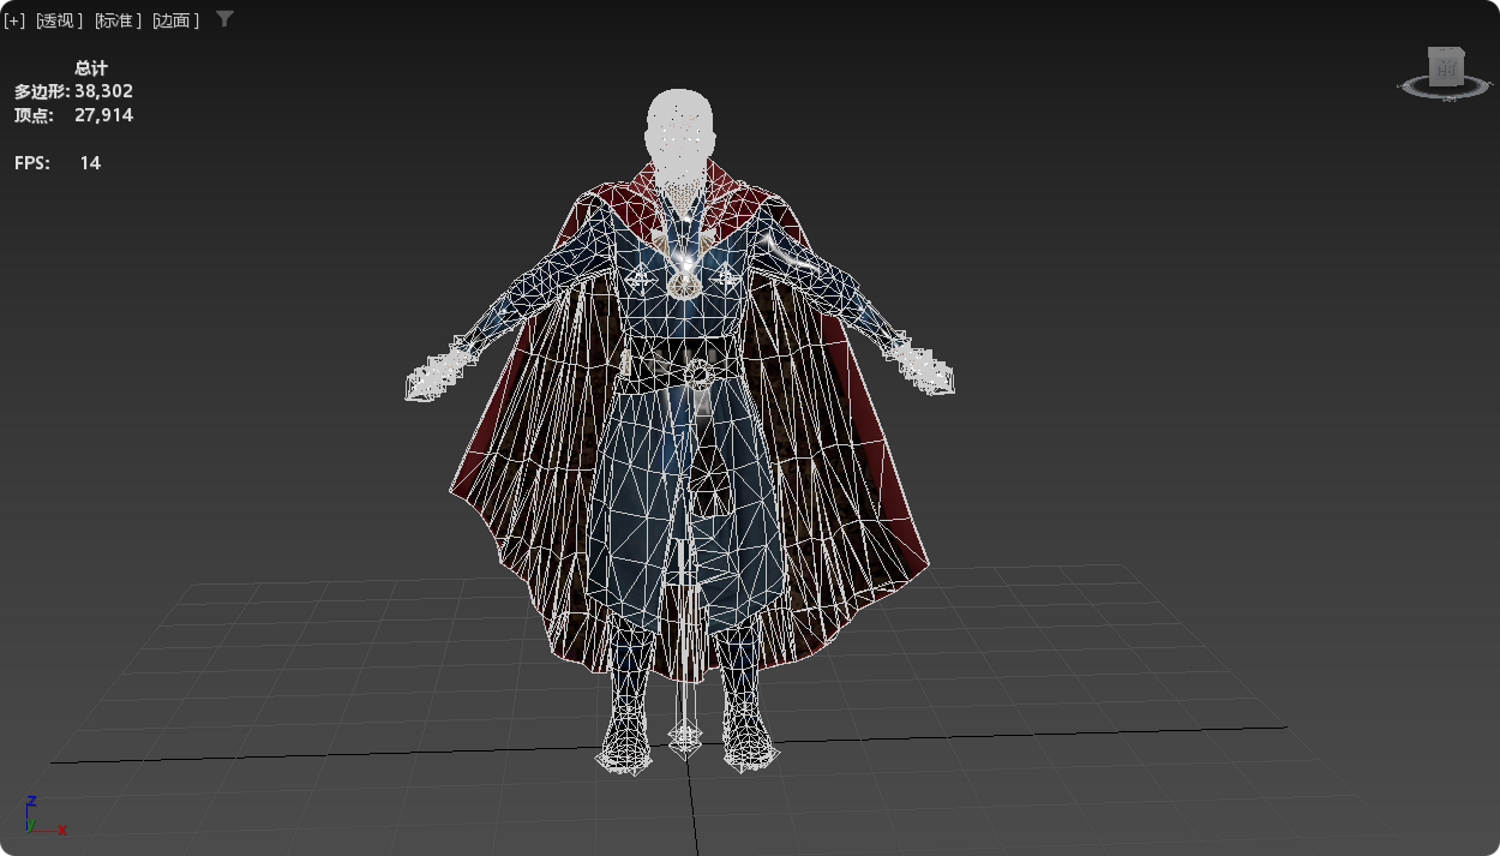Click the 总计 total statistics header

coord(90,68)
